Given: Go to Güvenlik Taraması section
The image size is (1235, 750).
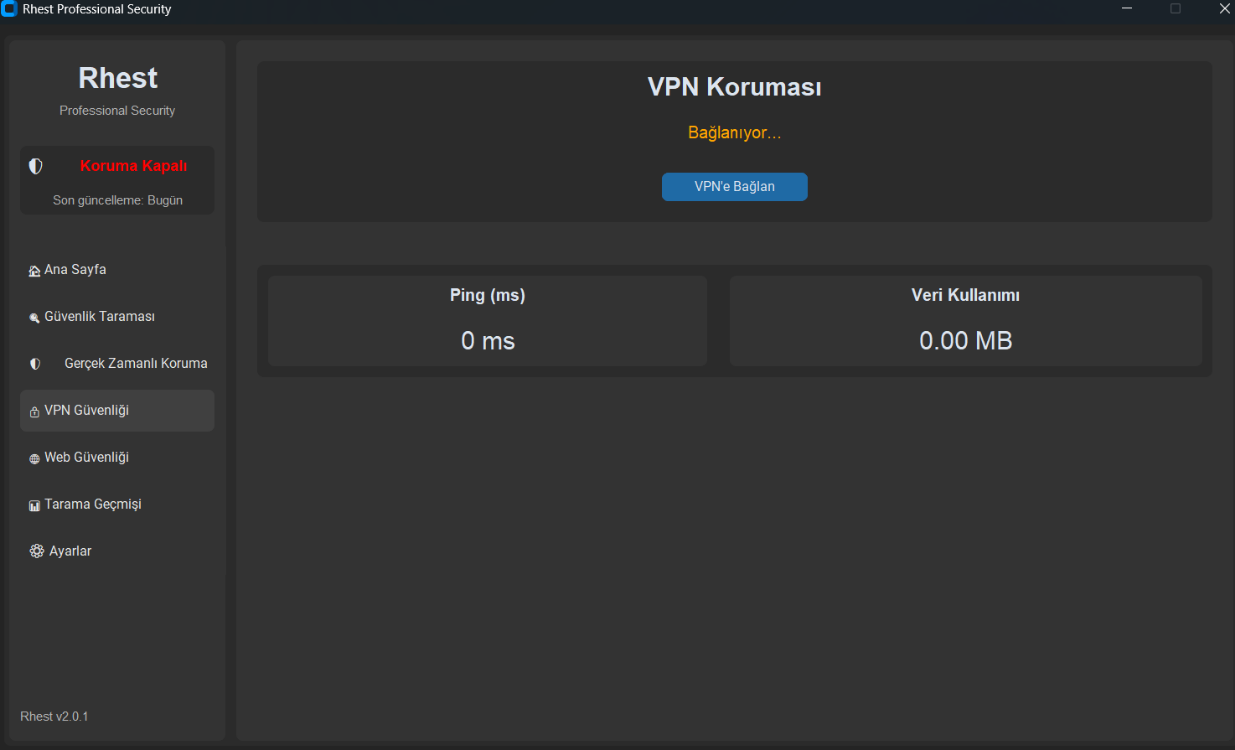Looking at the screenshot, I should 117,317.
